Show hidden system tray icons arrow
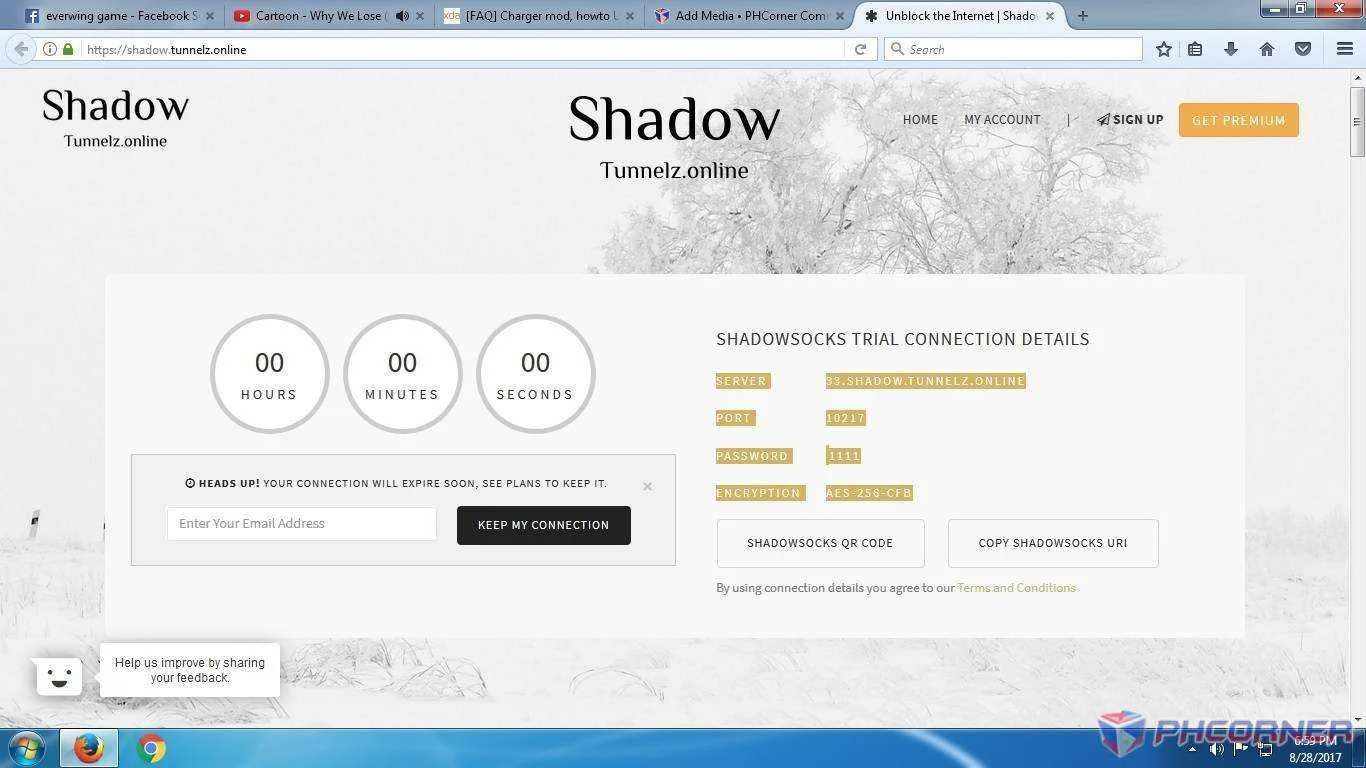 tap(1192, 749)
